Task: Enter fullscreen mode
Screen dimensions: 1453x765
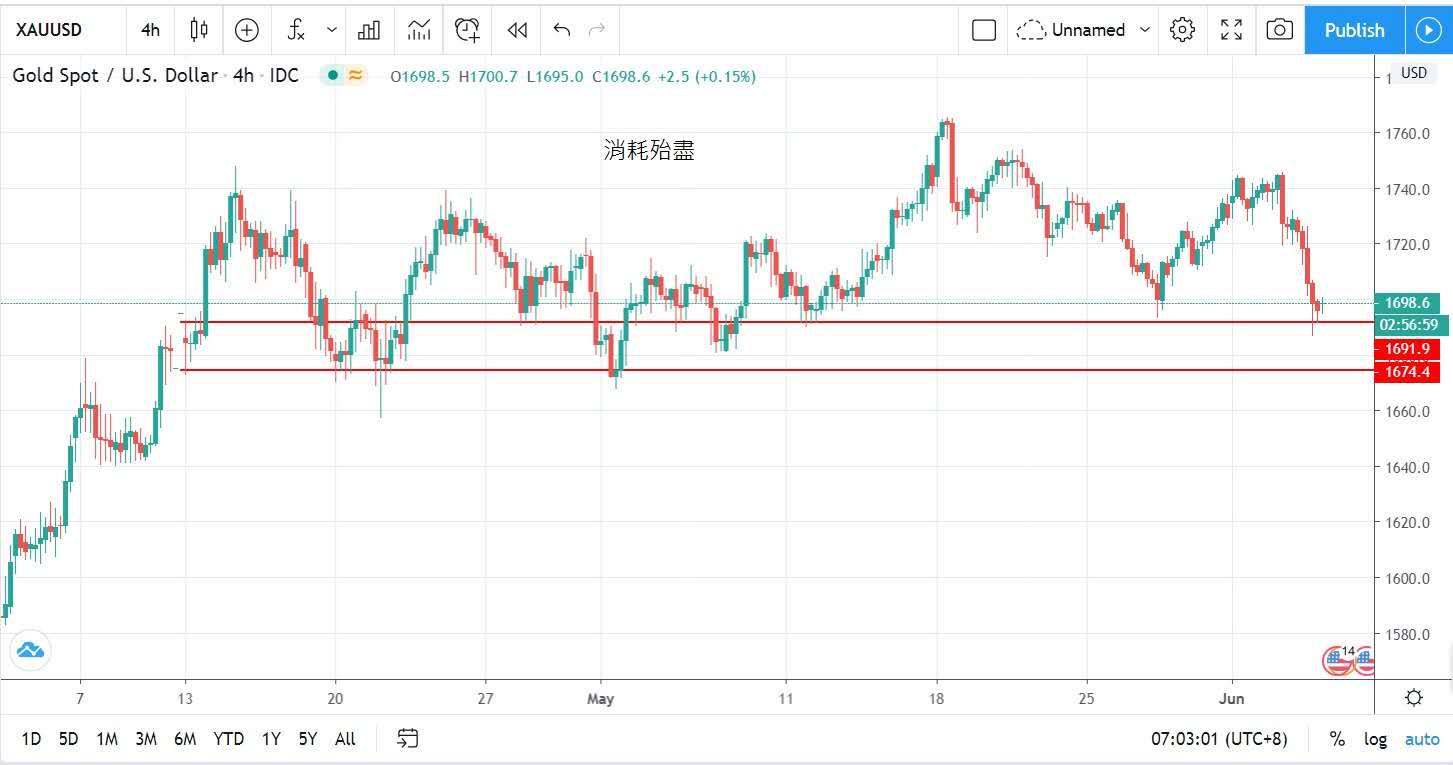Action: pos(1231,30)
